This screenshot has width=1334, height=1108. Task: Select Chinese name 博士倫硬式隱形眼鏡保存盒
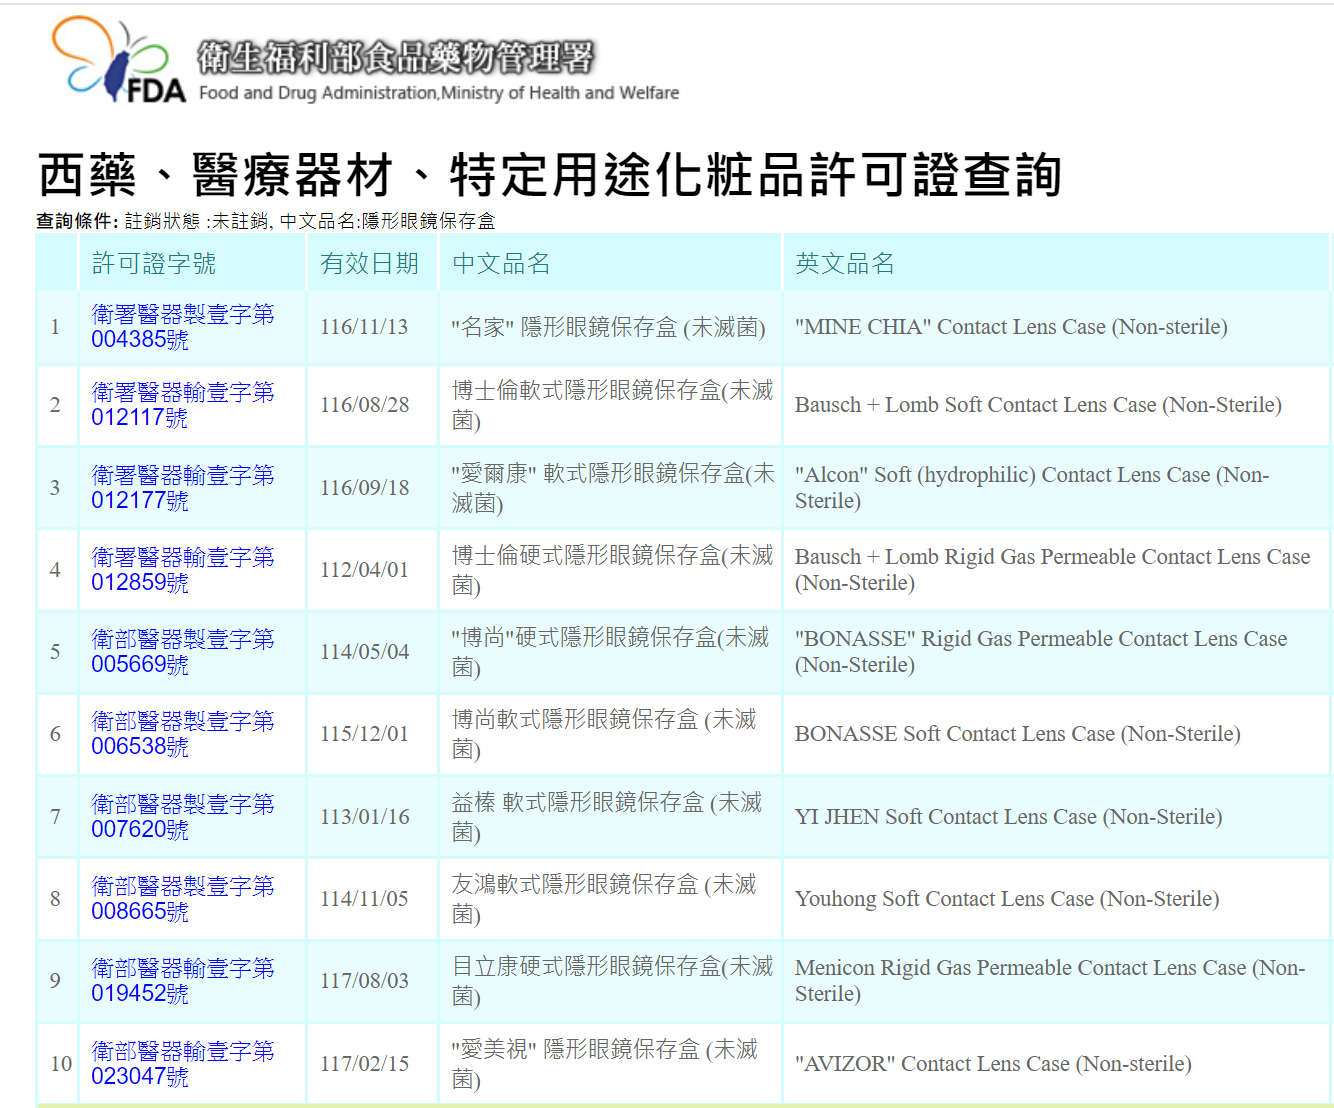pyautogui.click(x=613, y=570)
